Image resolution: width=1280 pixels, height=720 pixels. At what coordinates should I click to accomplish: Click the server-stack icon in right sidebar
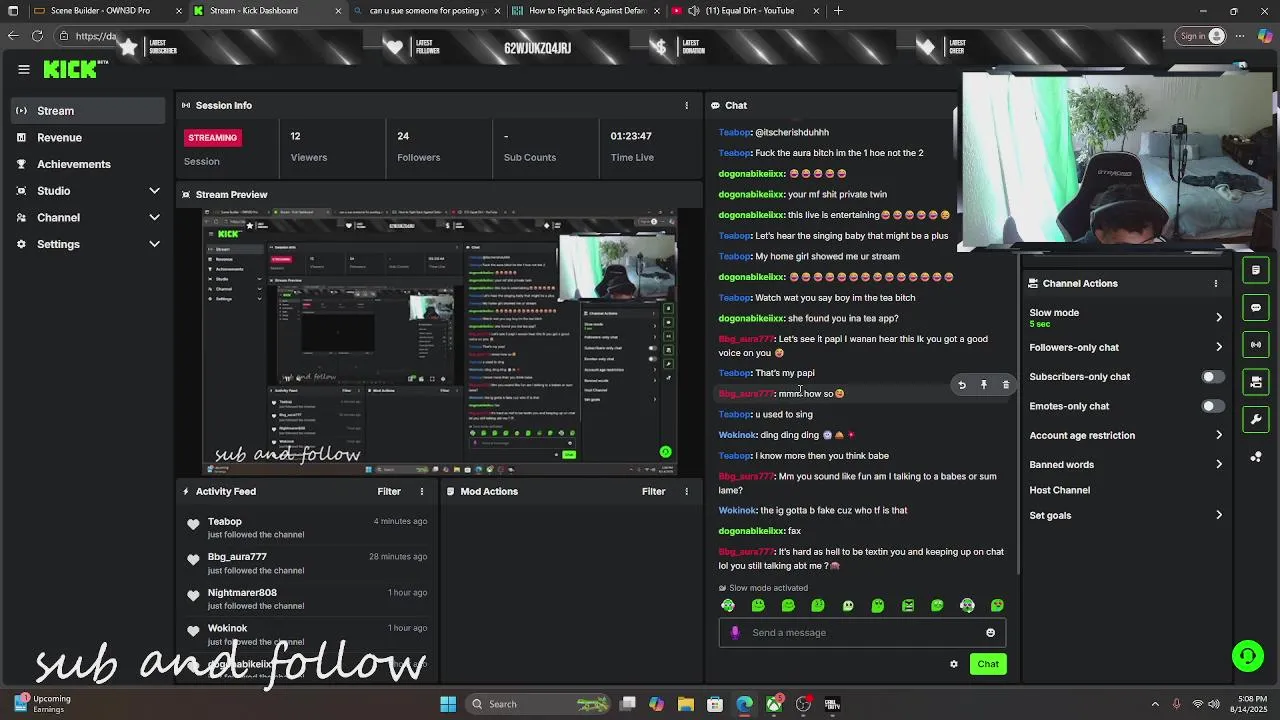(x=1256, y=382)
